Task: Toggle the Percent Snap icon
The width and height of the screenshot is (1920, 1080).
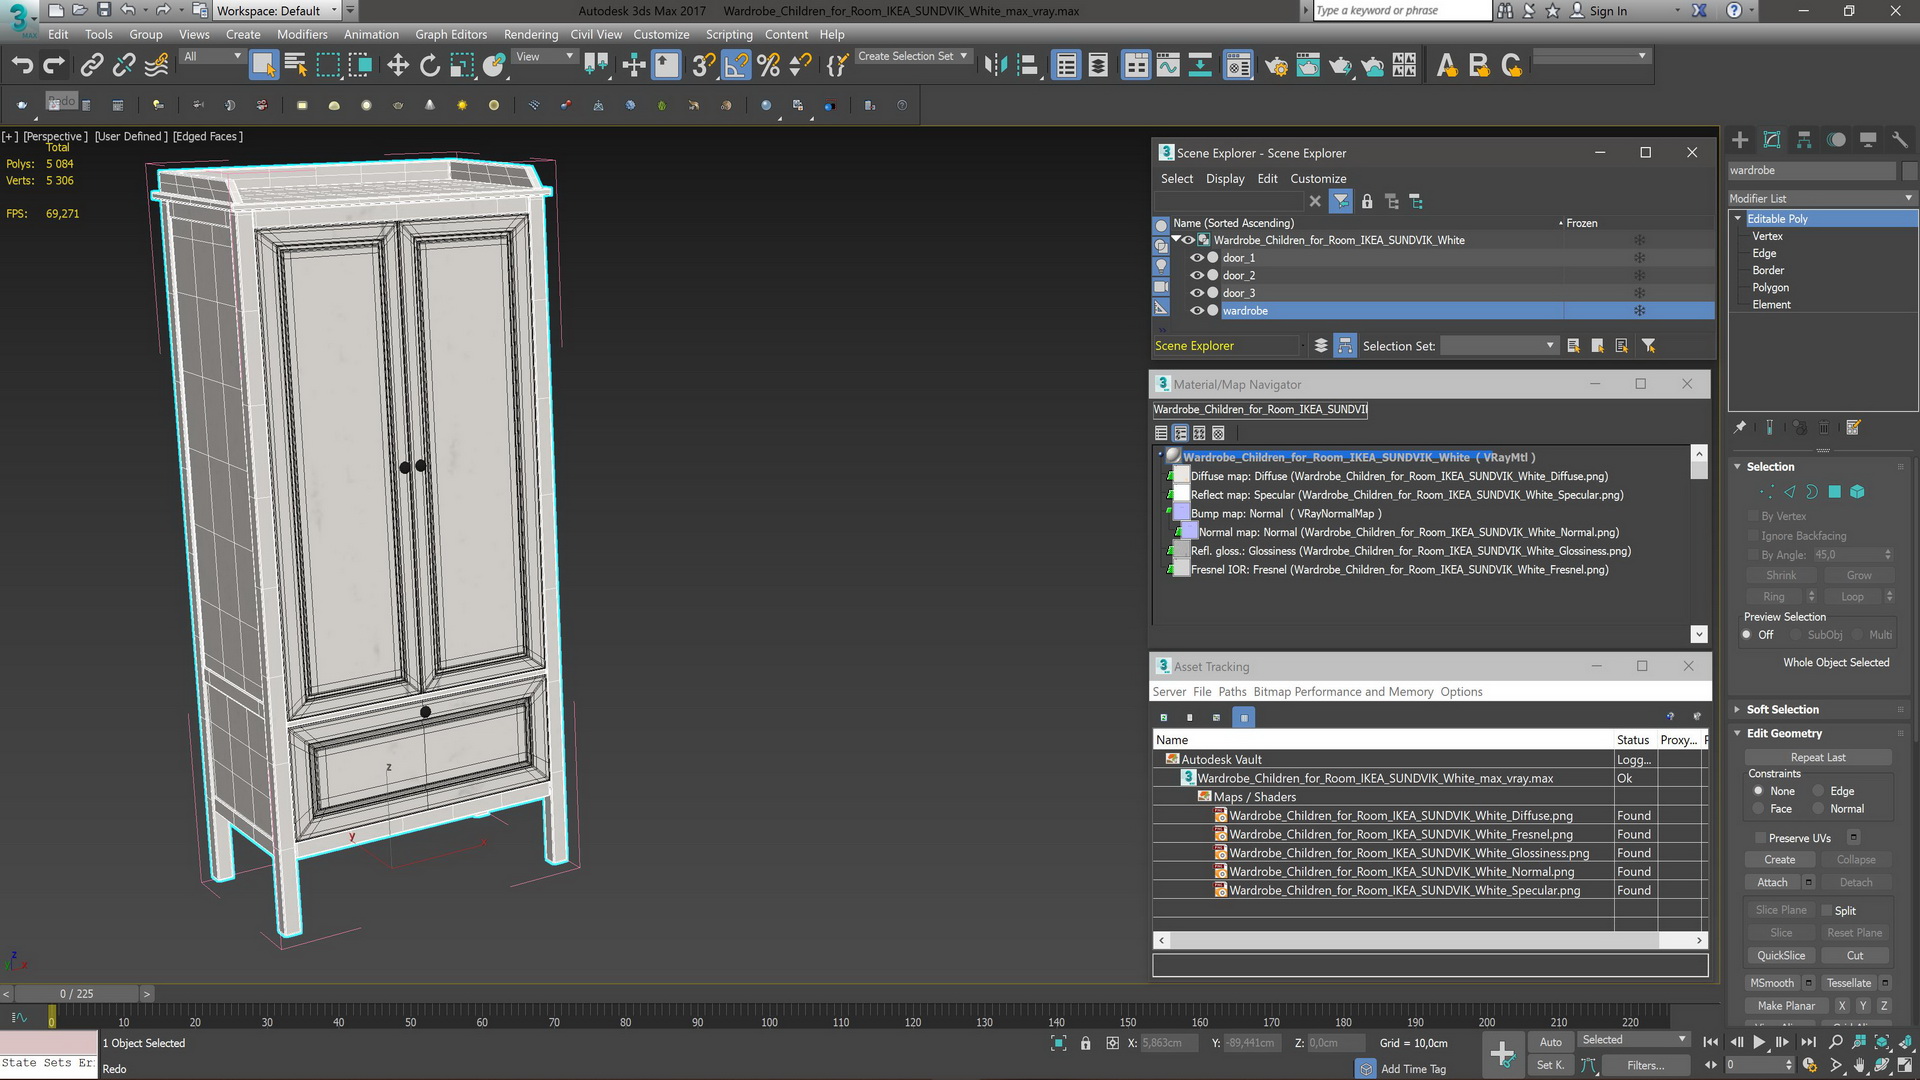Action: (x=768, y=66)
